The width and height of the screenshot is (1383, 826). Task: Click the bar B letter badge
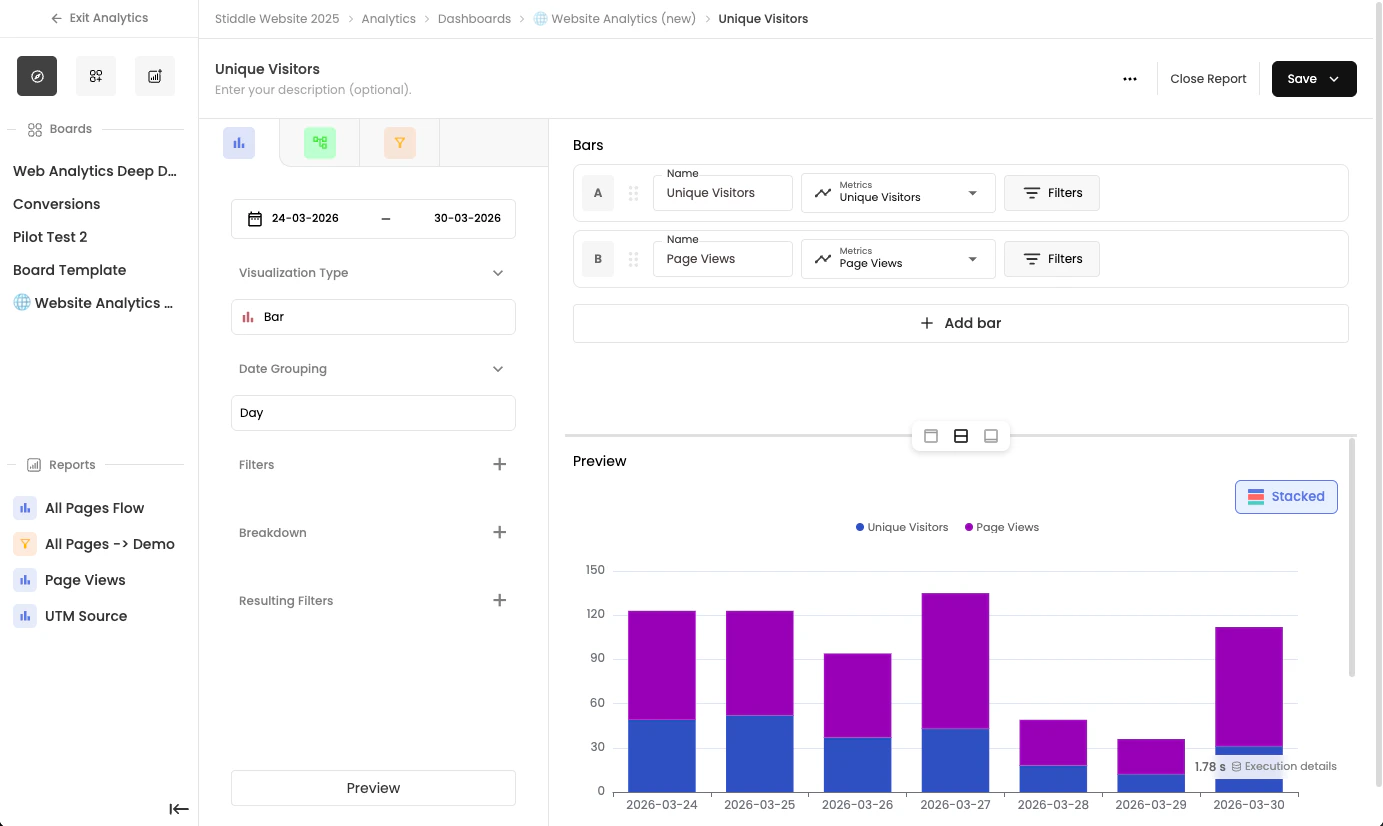point(598,259)
